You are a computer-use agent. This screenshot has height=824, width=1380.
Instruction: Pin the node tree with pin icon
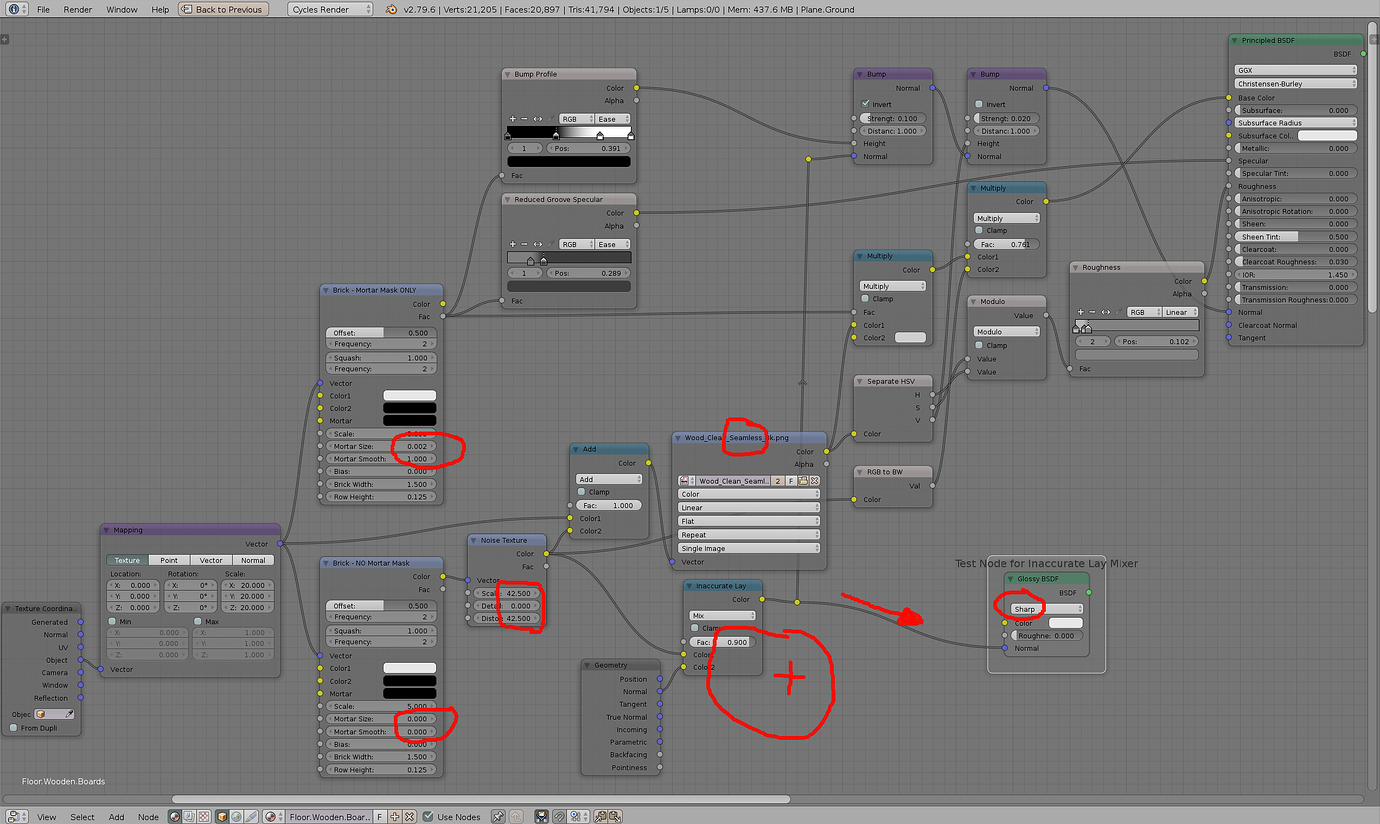[x=499, y=816]
